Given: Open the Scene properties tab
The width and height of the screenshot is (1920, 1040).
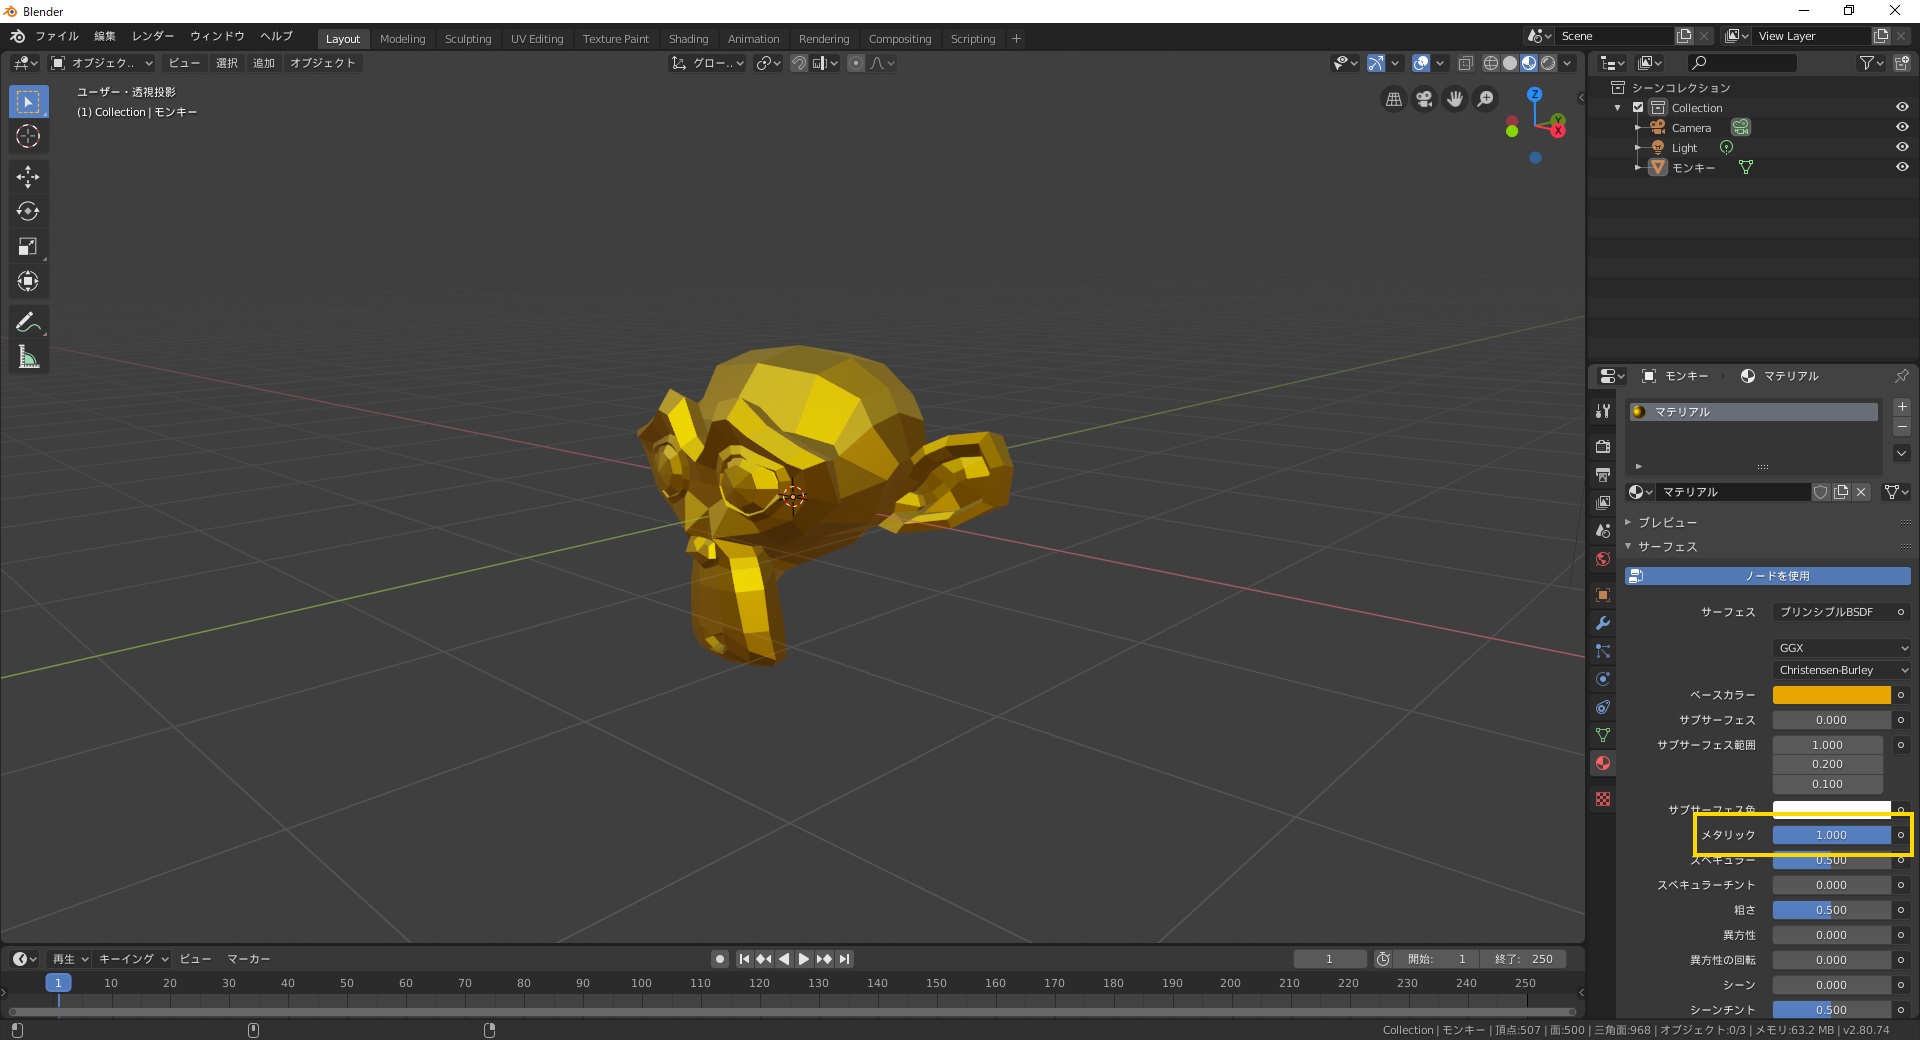Looking at the screenshot, I should pyautogui.click(x=1603, y=530).
